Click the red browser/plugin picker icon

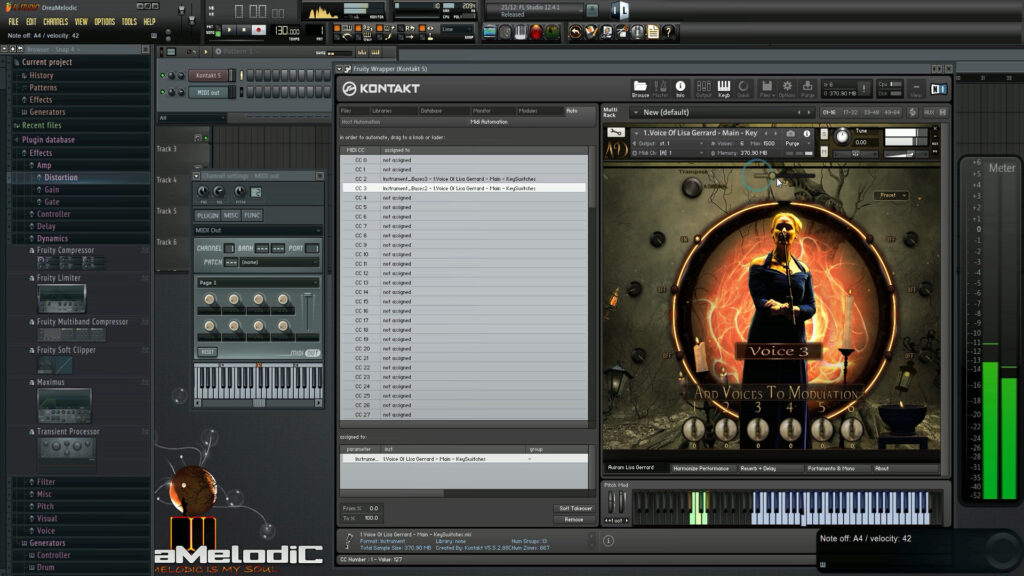click(x=536, y=32)
